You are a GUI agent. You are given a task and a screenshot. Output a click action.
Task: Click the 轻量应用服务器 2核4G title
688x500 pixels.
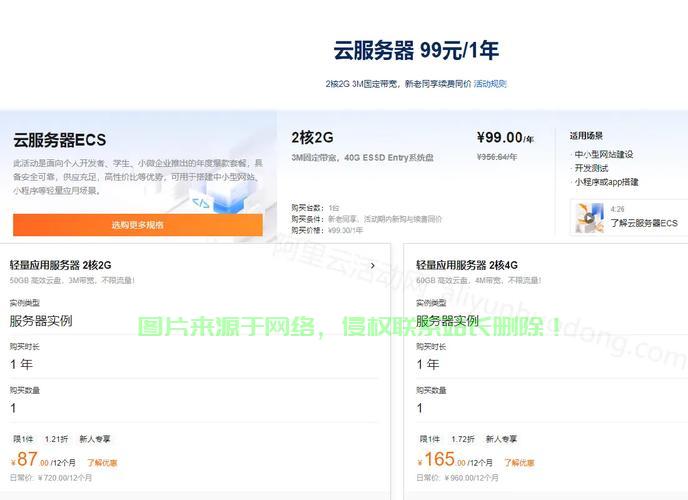click(467, 265)
